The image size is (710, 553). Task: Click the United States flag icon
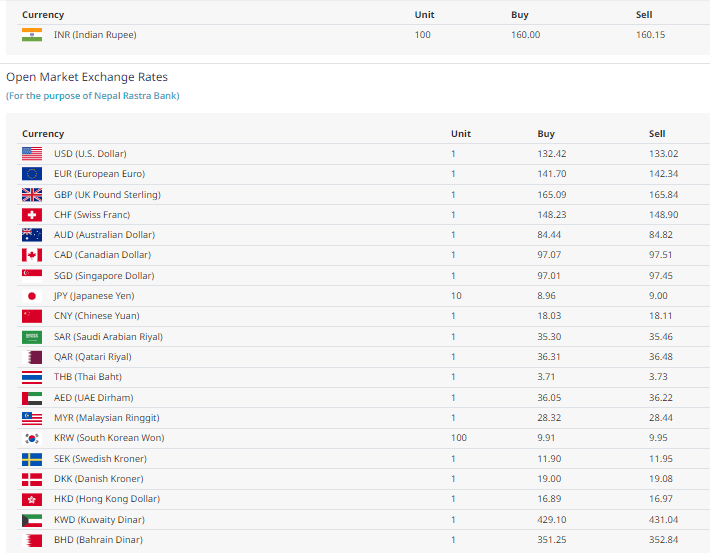[x=32, y=154]
